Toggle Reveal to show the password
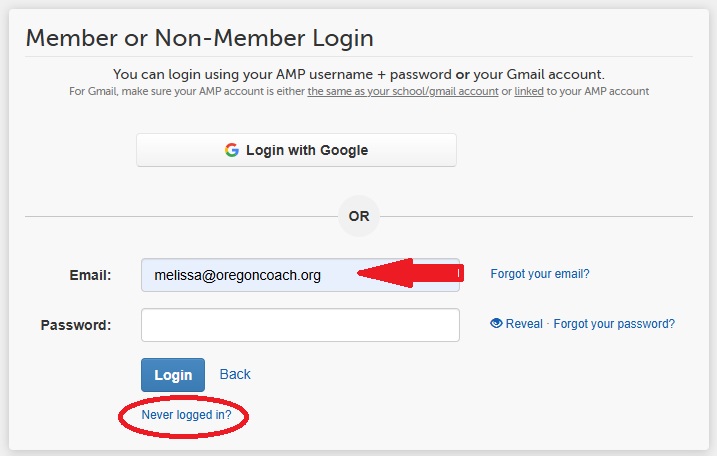717x456 pixels. tap(524, 324)
